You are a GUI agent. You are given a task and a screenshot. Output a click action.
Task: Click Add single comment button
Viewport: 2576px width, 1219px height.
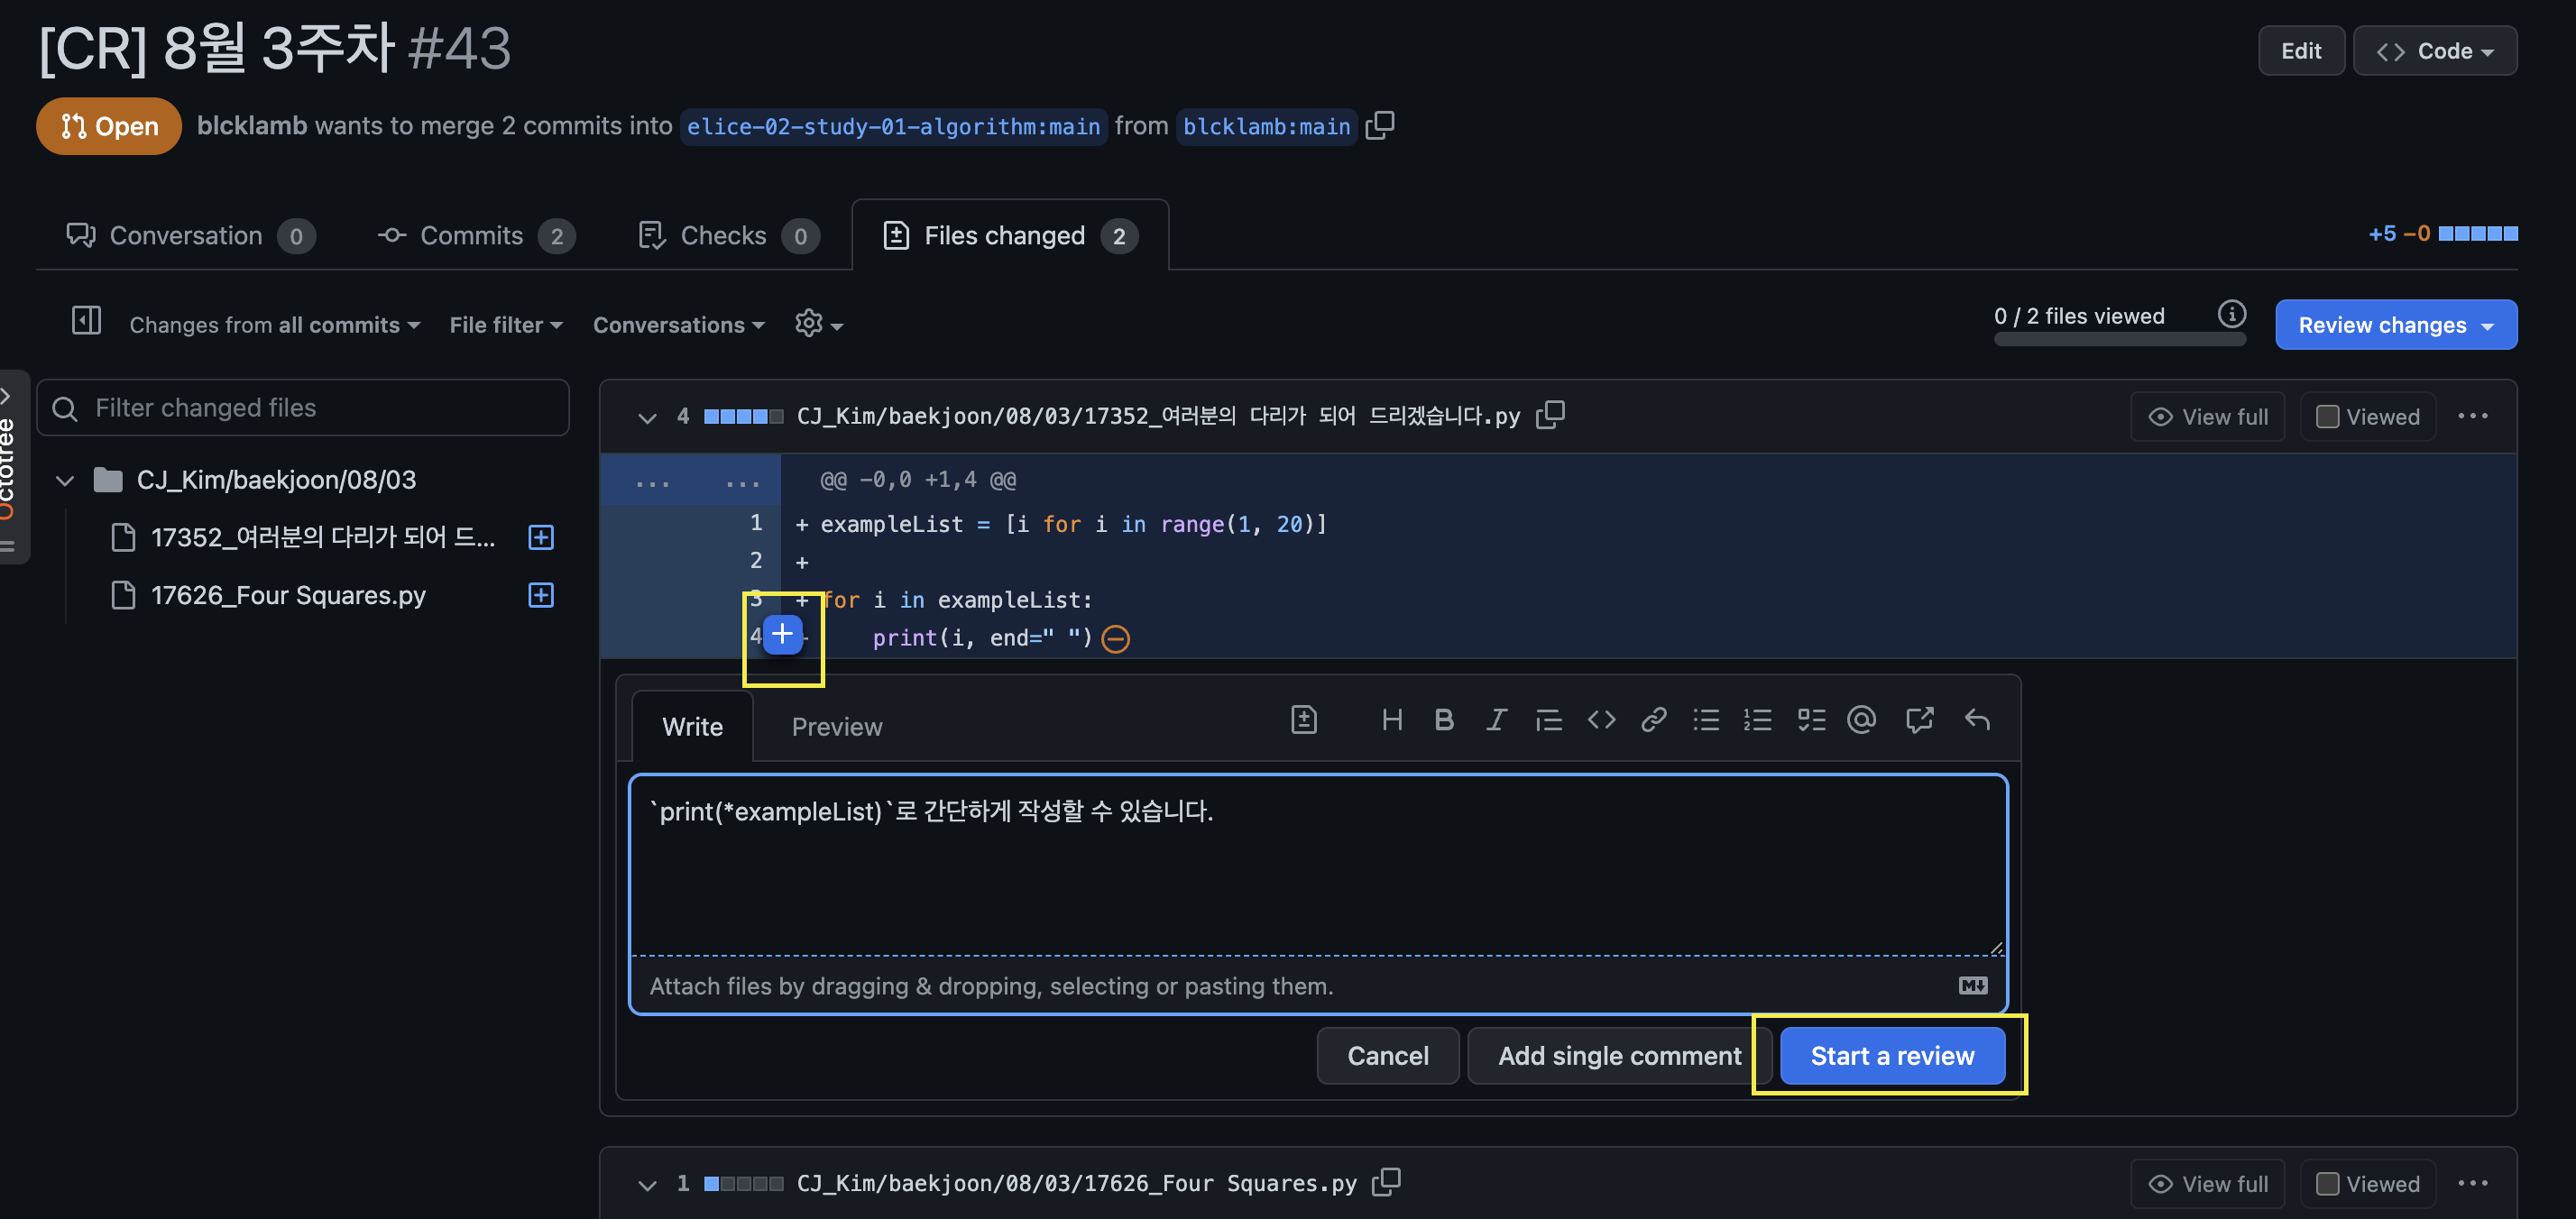point(1618,1056)
